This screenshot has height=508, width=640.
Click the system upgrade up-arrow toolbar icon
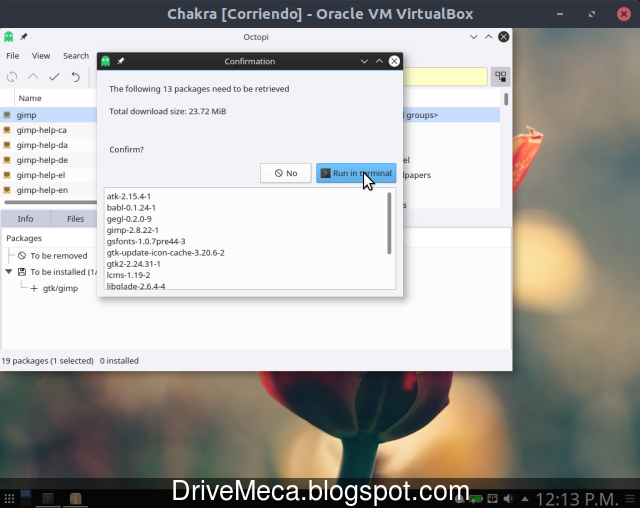point(33,77)
